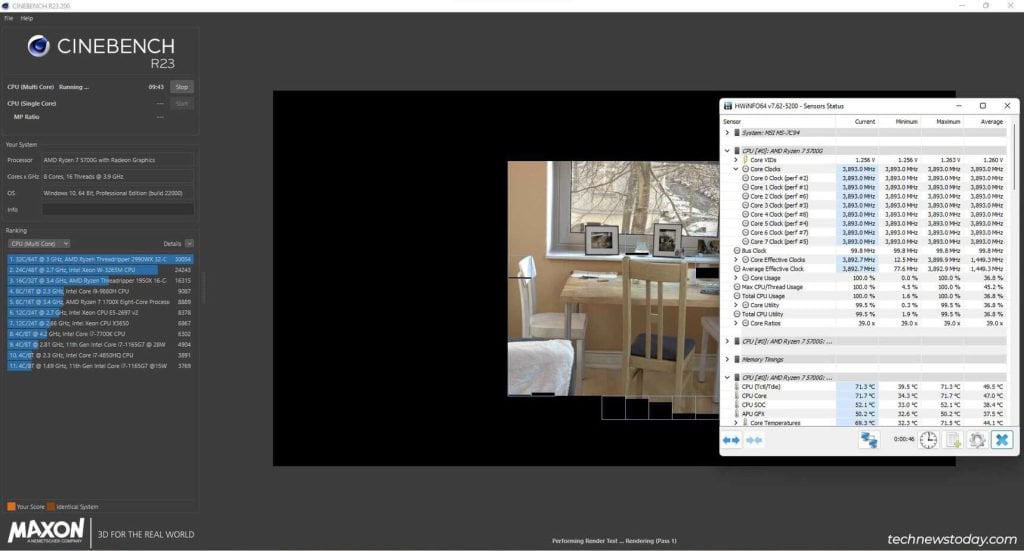Viewport: 1024px width, 551px height.
Task: Select the Core 5 Clock (perf #4) row
Action: pyautogui.click(x=865, y=224)
